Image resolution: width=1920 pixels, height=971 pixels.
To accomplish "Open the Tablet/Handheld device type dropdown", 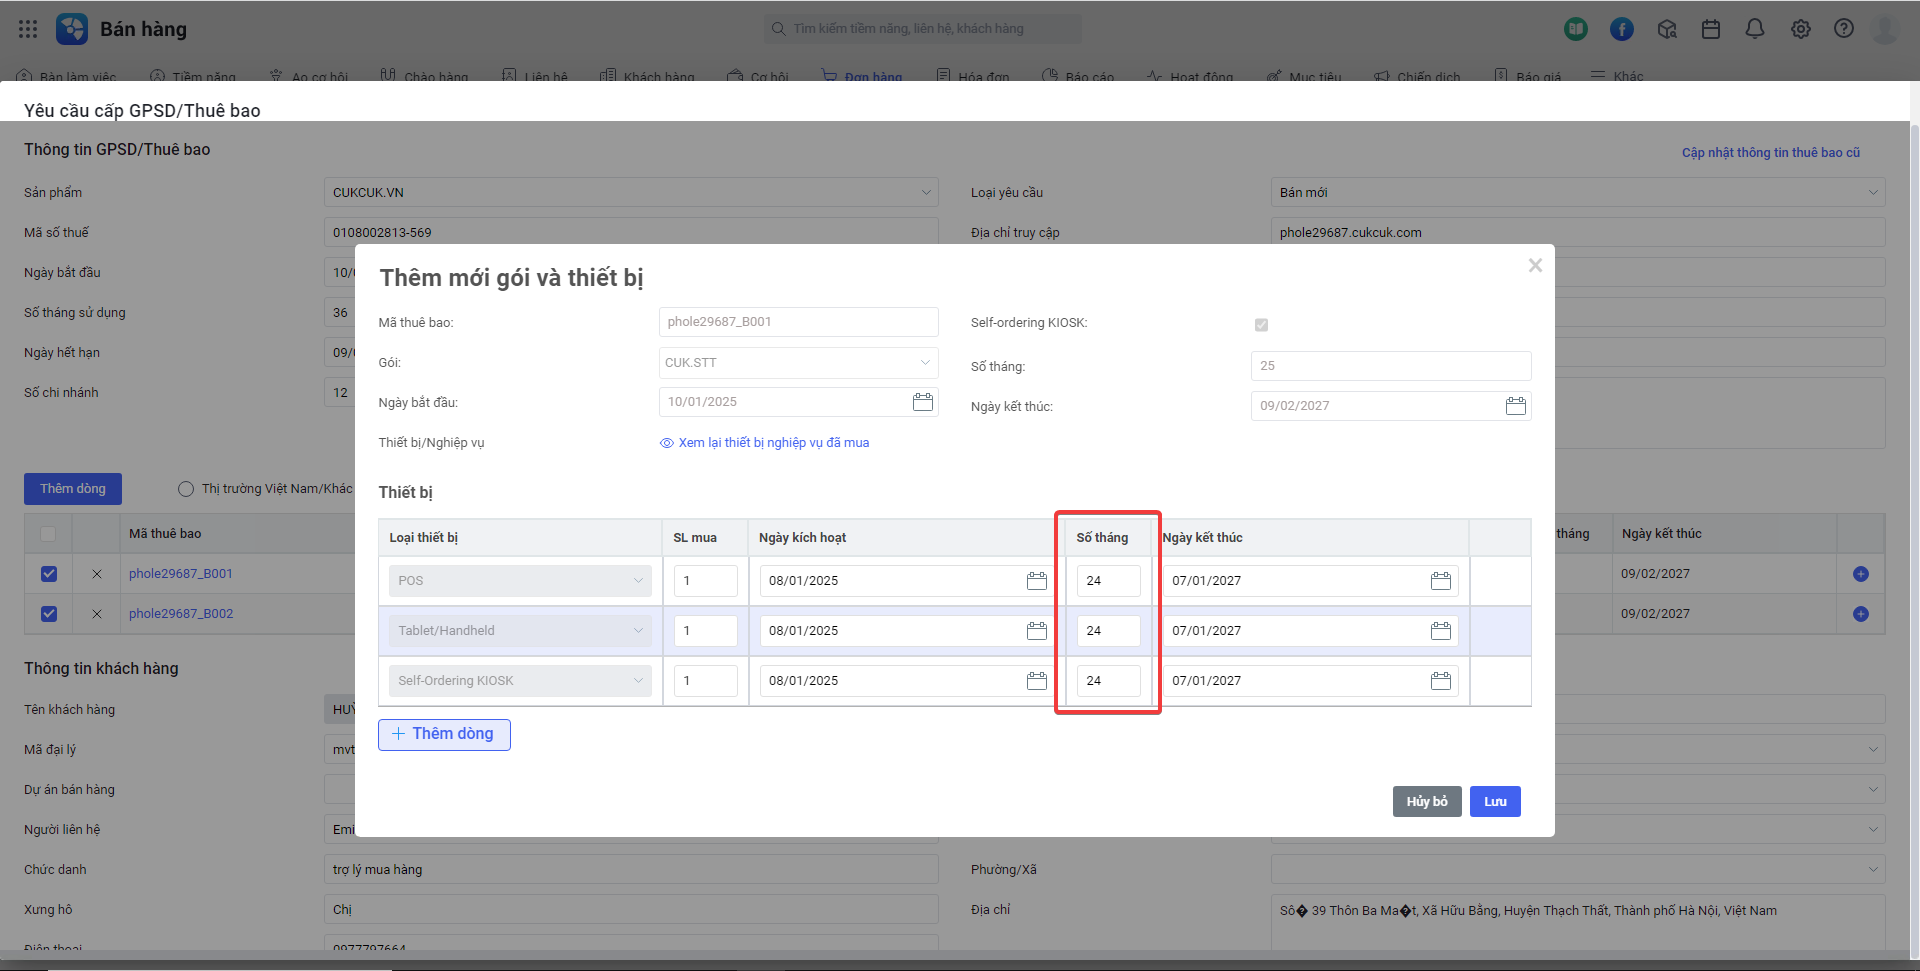I will click(520, 631).
